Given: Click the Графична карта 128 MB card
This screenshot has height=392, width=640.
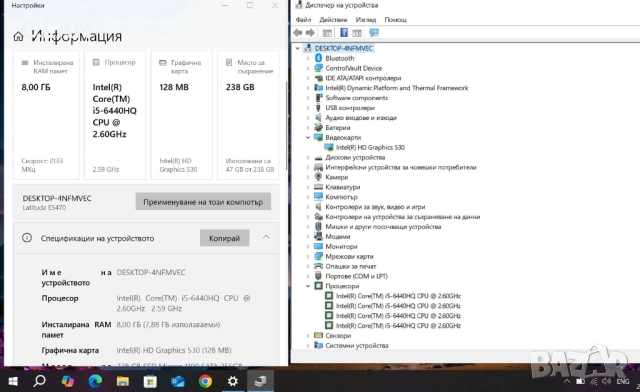Looking at the screenshot, I should coord(182,115).
